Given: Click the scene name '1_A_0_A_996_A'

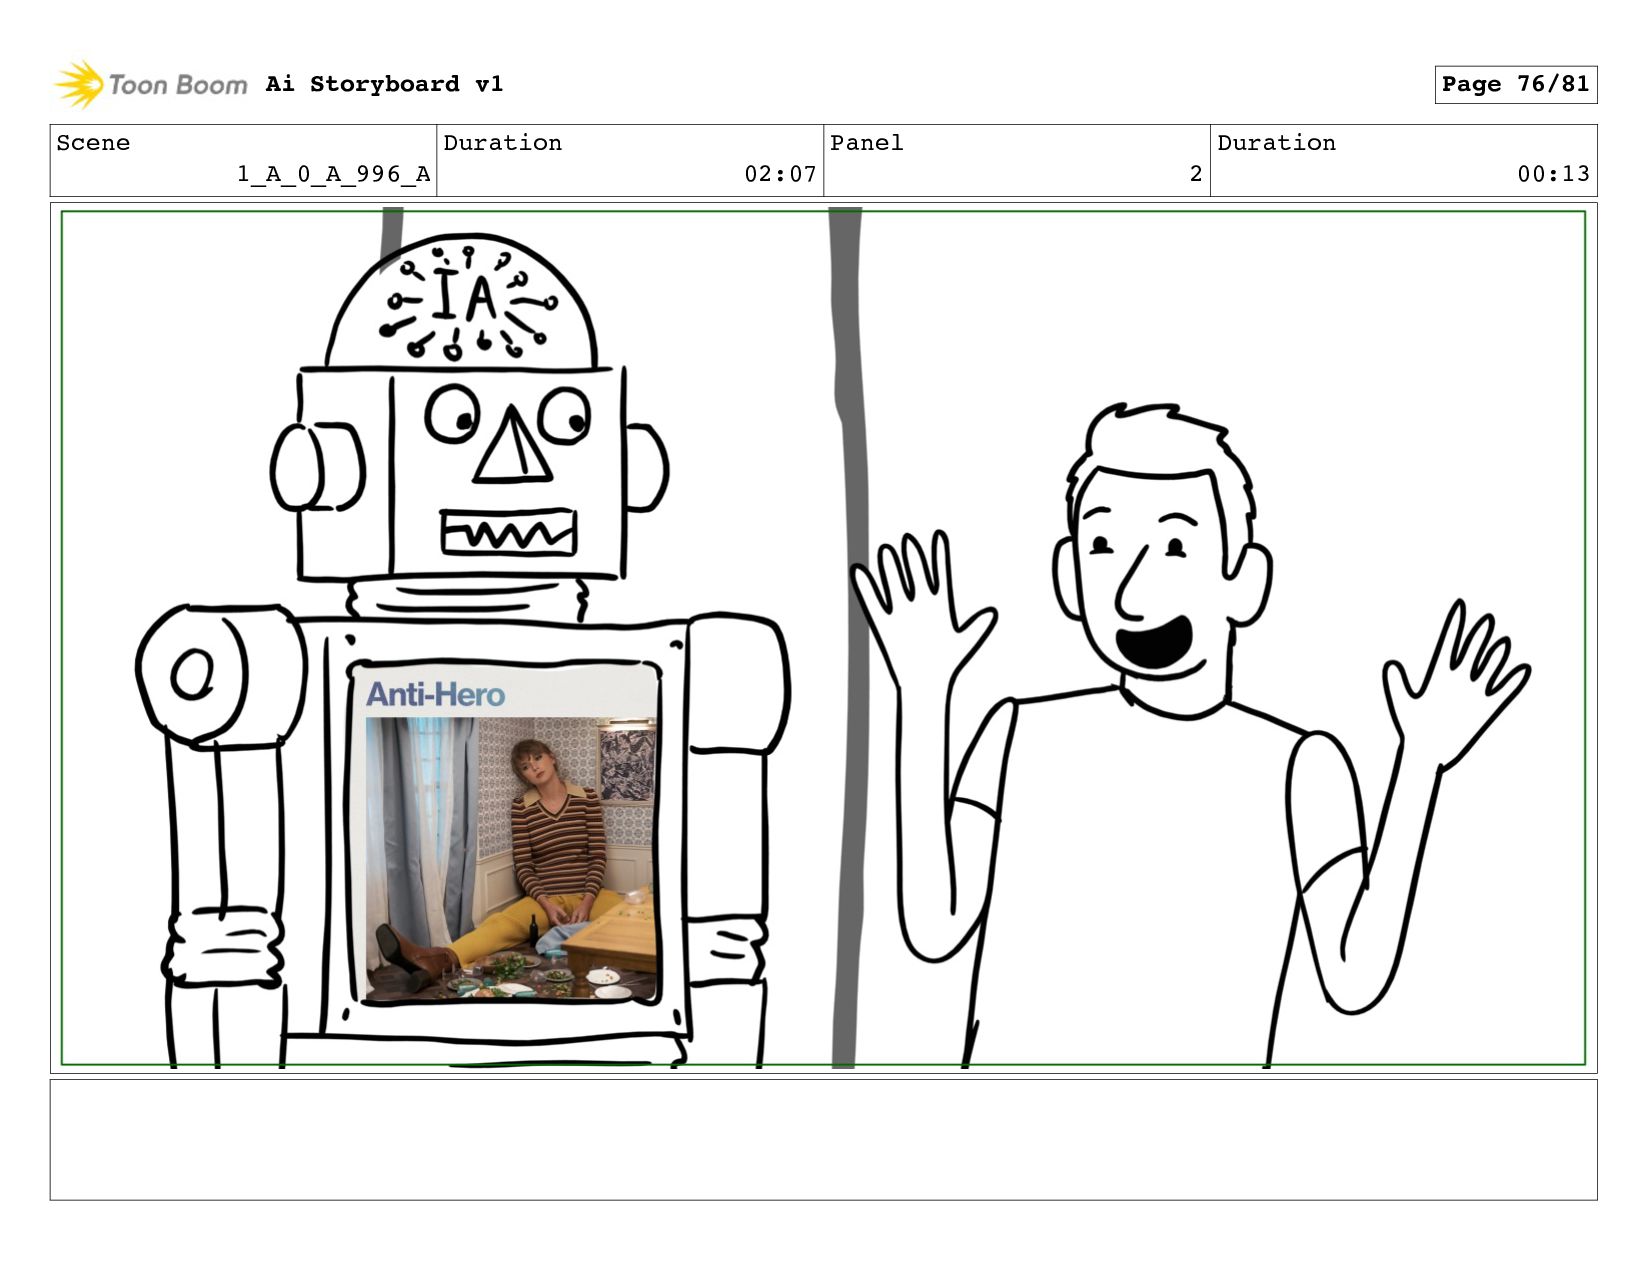Looking at the screenshot, I should (x=333, y=174).
